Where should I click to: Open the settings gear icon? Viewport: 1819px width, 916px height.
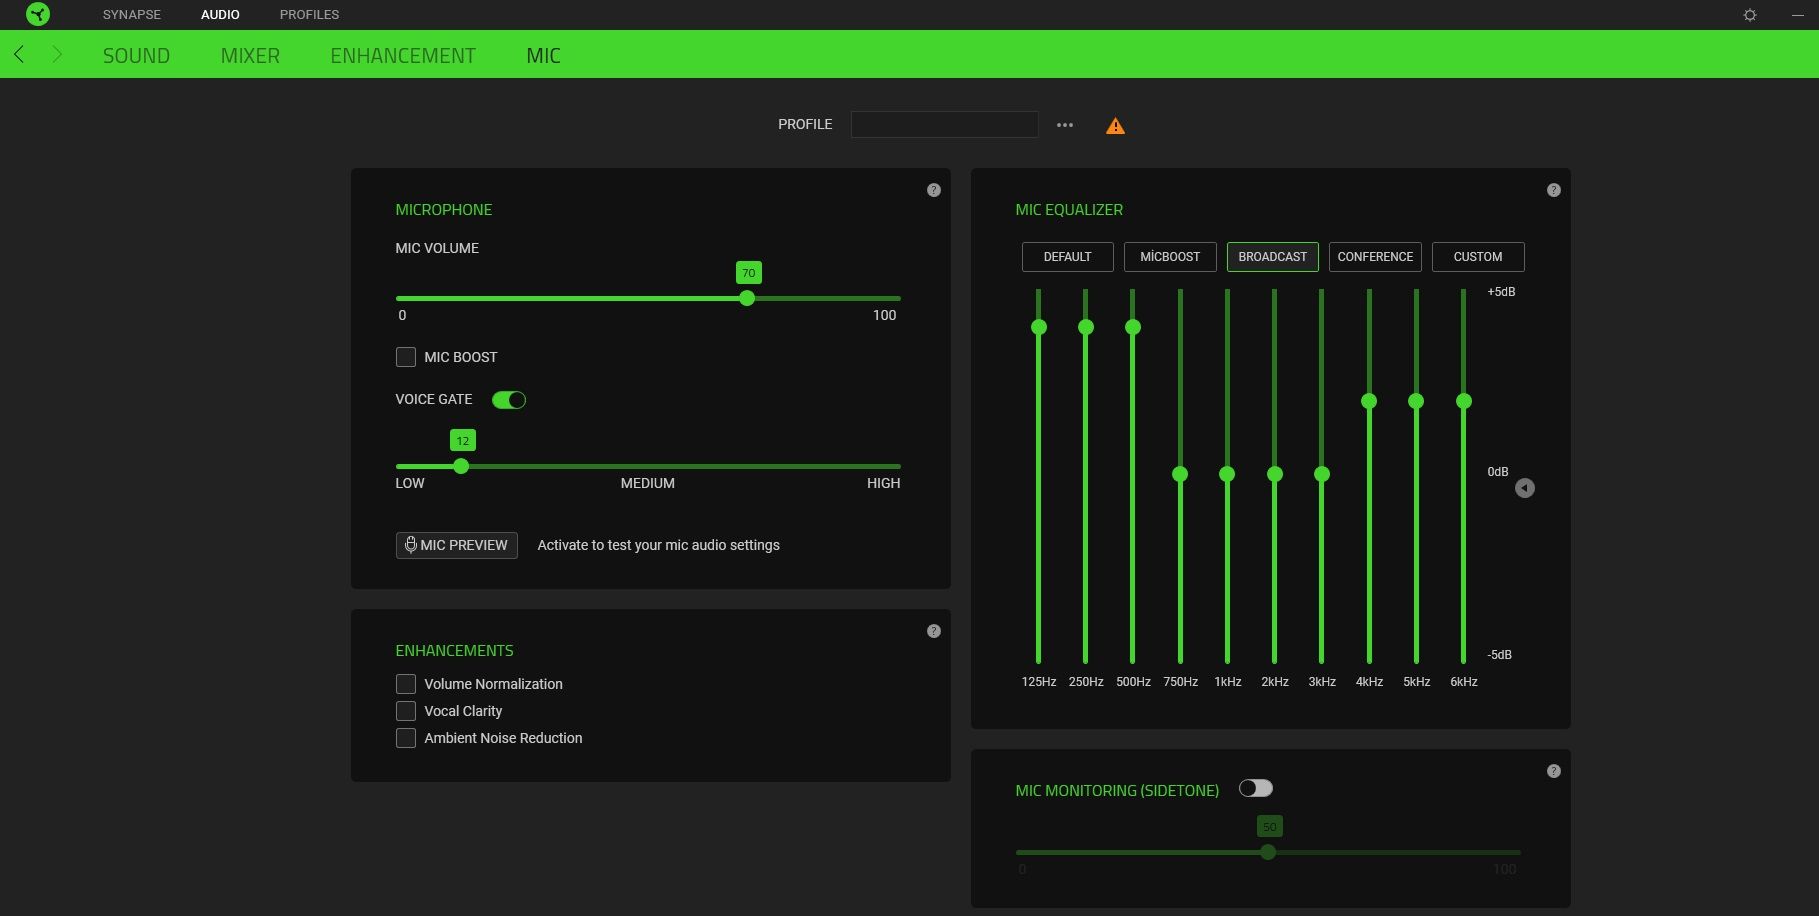[1750, 15]
